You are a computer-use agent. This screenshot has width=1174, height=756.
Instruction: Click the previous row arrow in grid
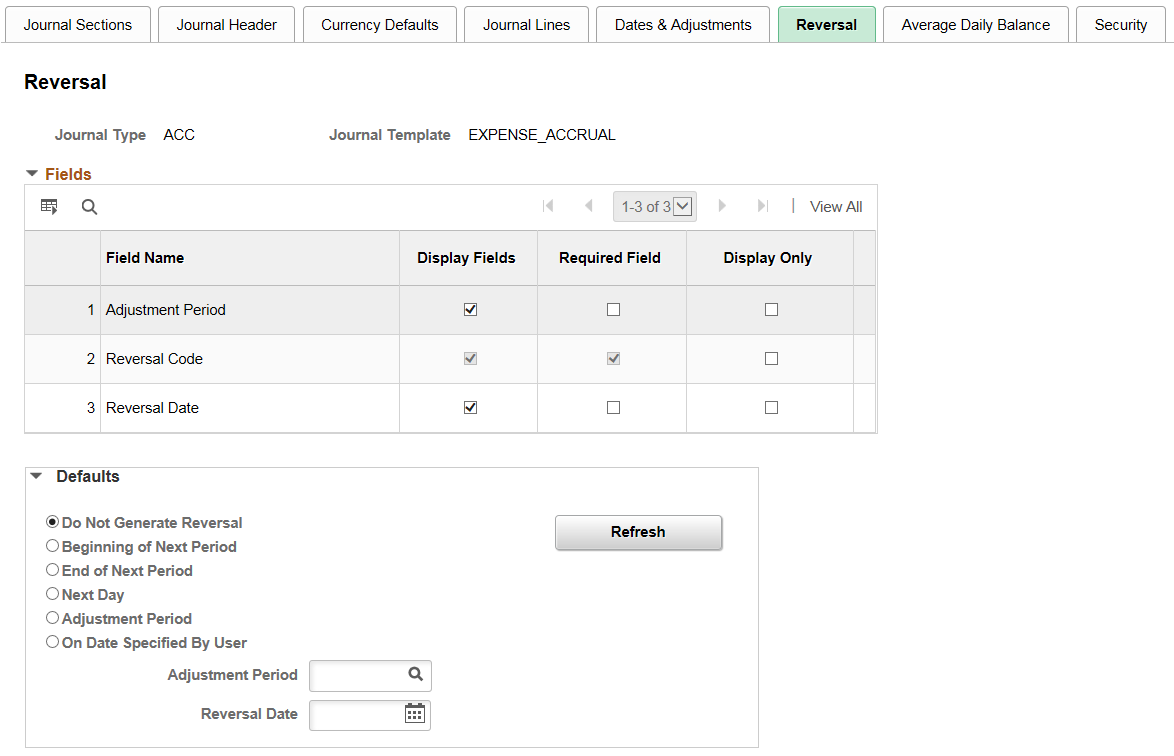pyautogui.click(x=588, y=206)
